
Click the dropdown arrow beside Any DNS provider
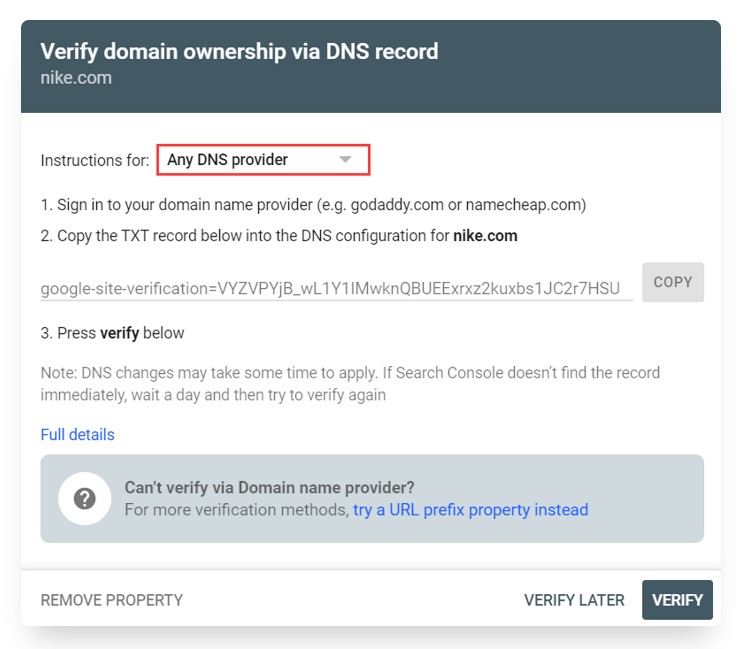pyautogui.click(x=345, y=159)
